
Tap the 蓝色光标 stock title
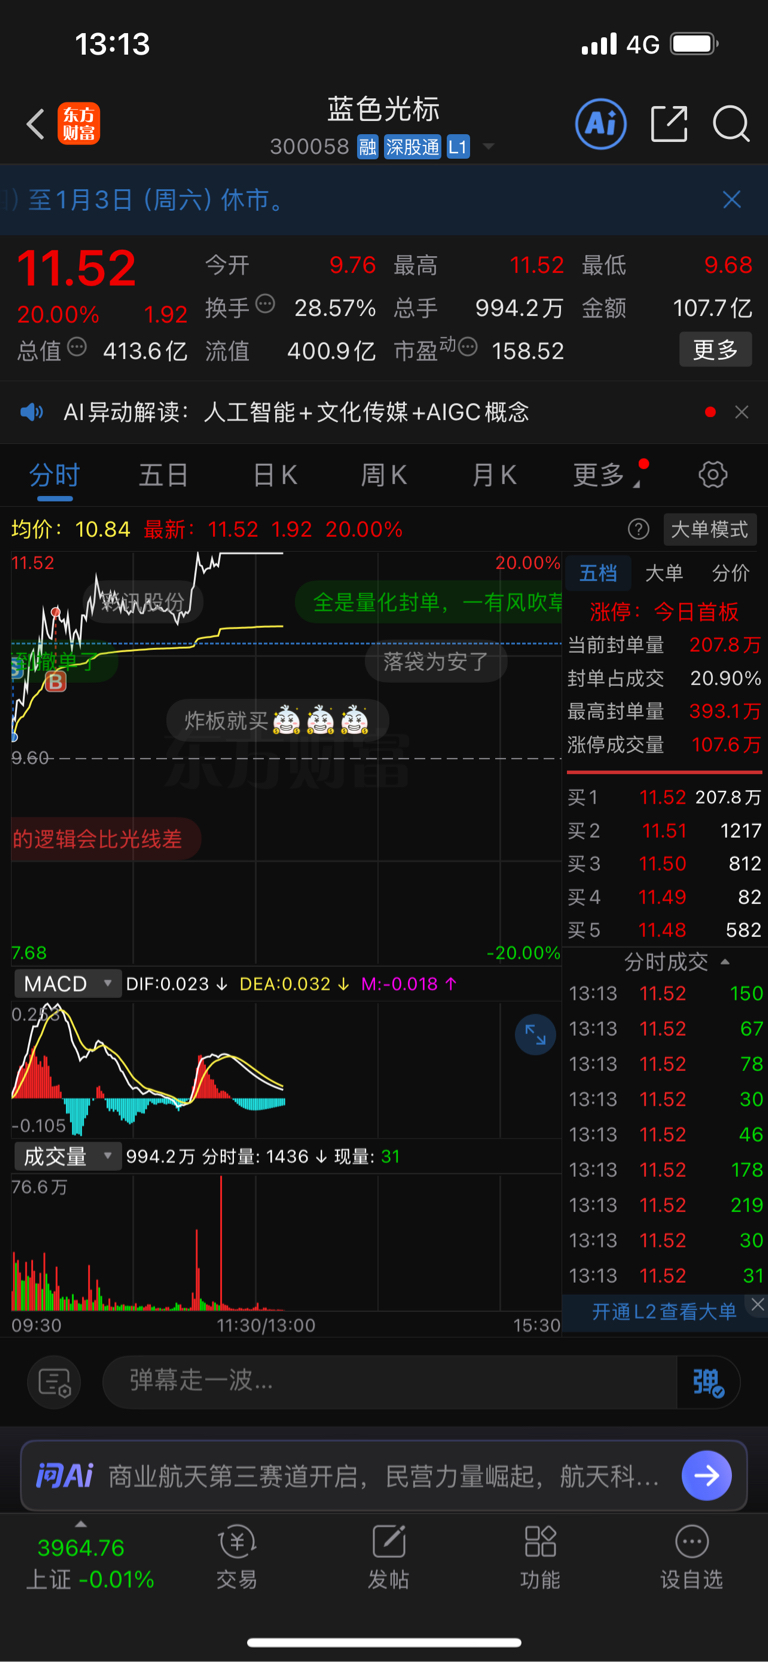pos(383,109)
